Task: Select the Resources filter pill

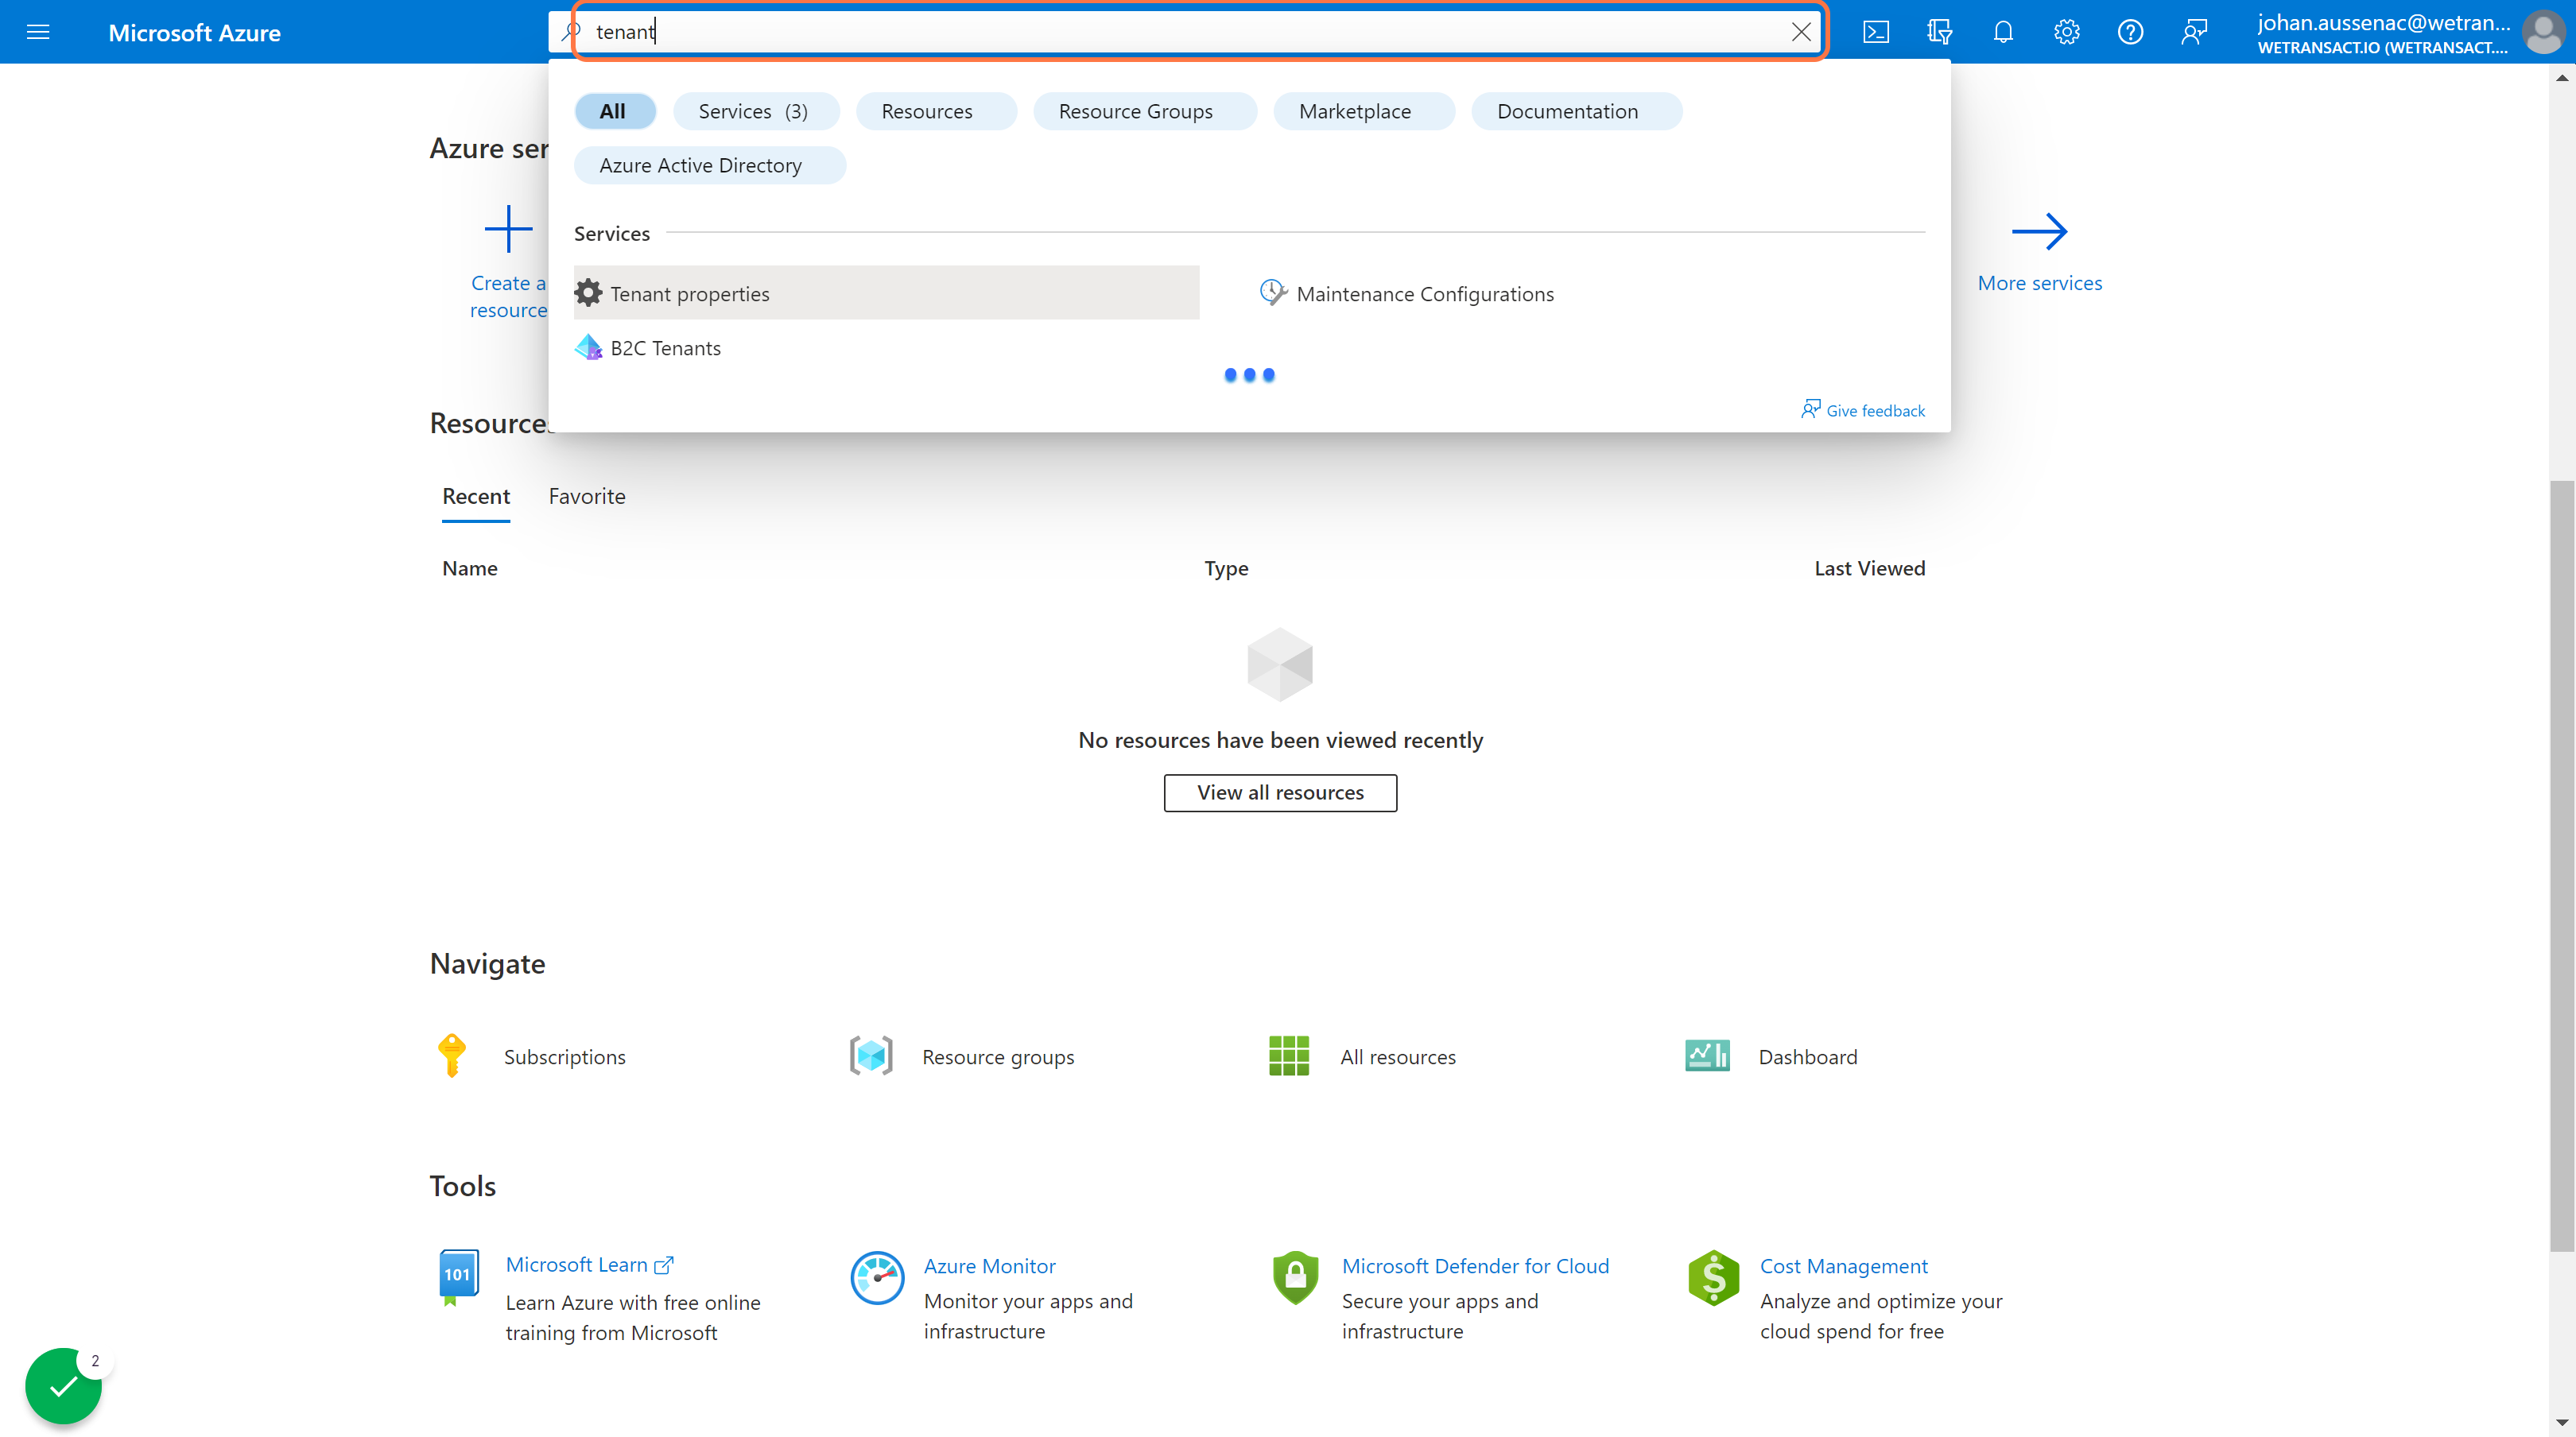Action: click(935, 111)
